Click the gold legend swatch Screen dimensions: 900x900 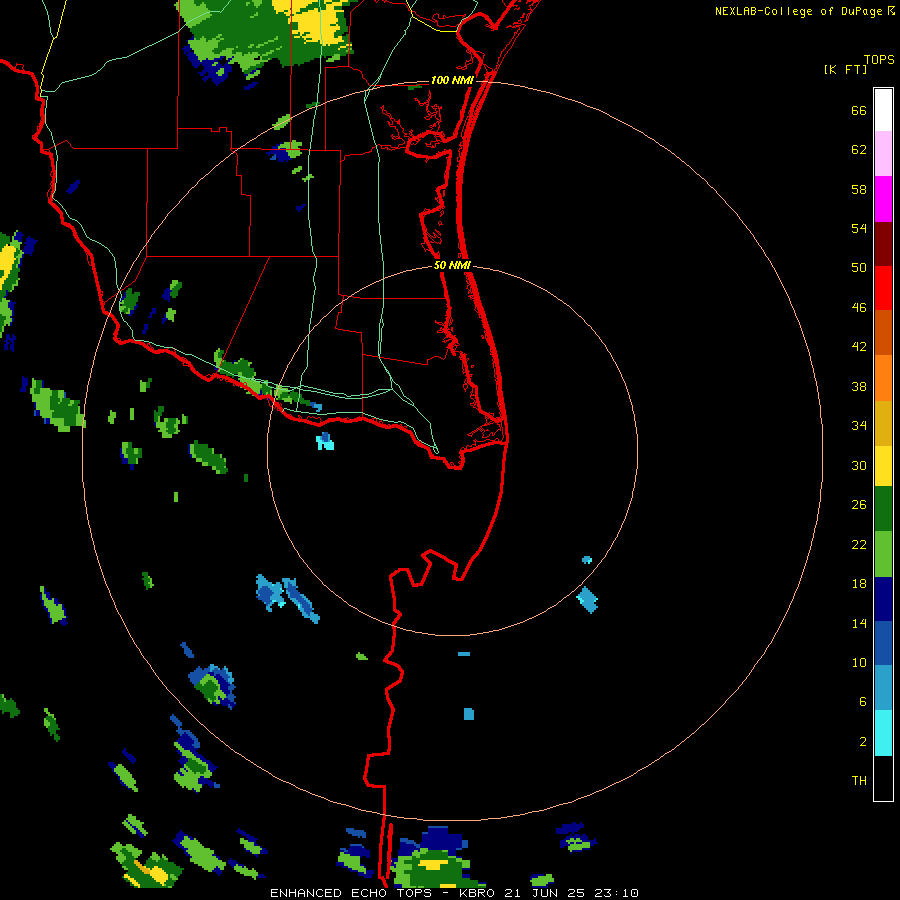coord(883,423)
